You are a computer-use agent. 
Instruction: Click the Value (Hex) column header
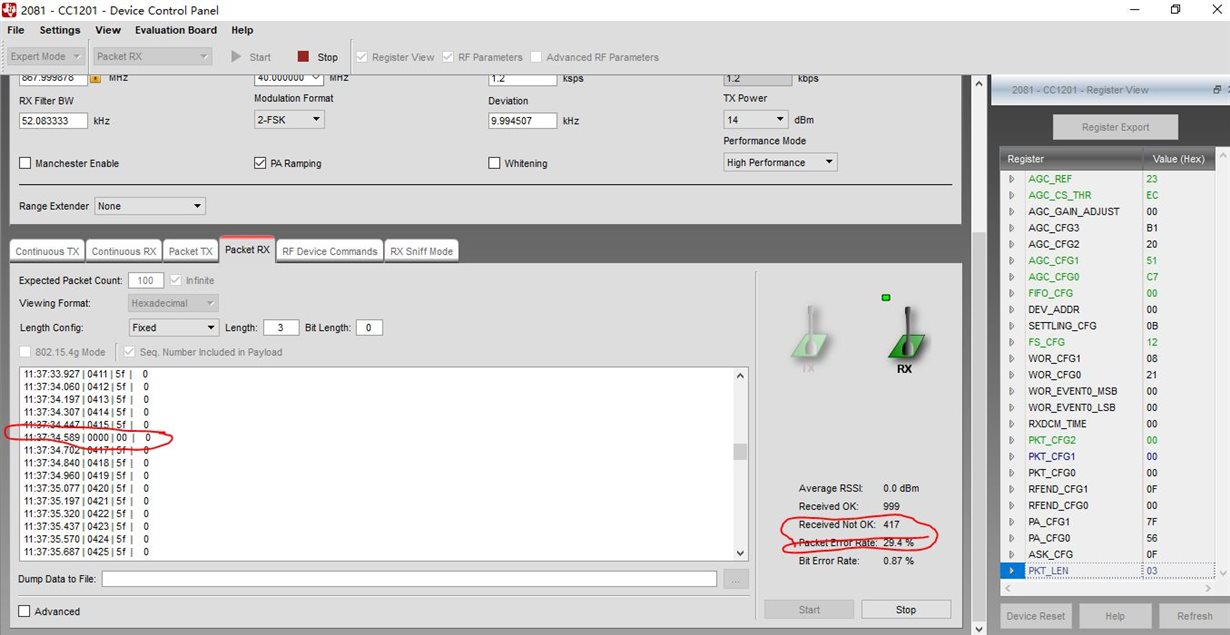click(x=1178, y=159)
